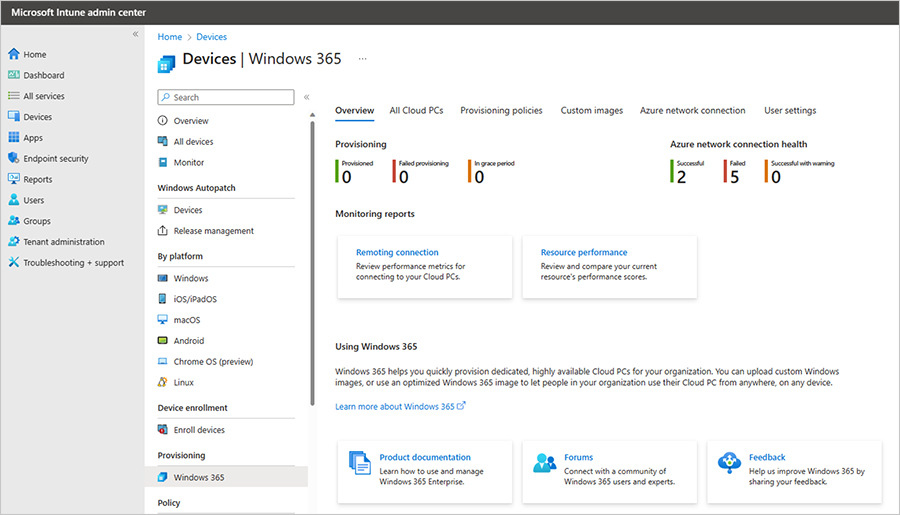
Task: Select Release management in Windows Autopatch
Action: coord(213,231)
